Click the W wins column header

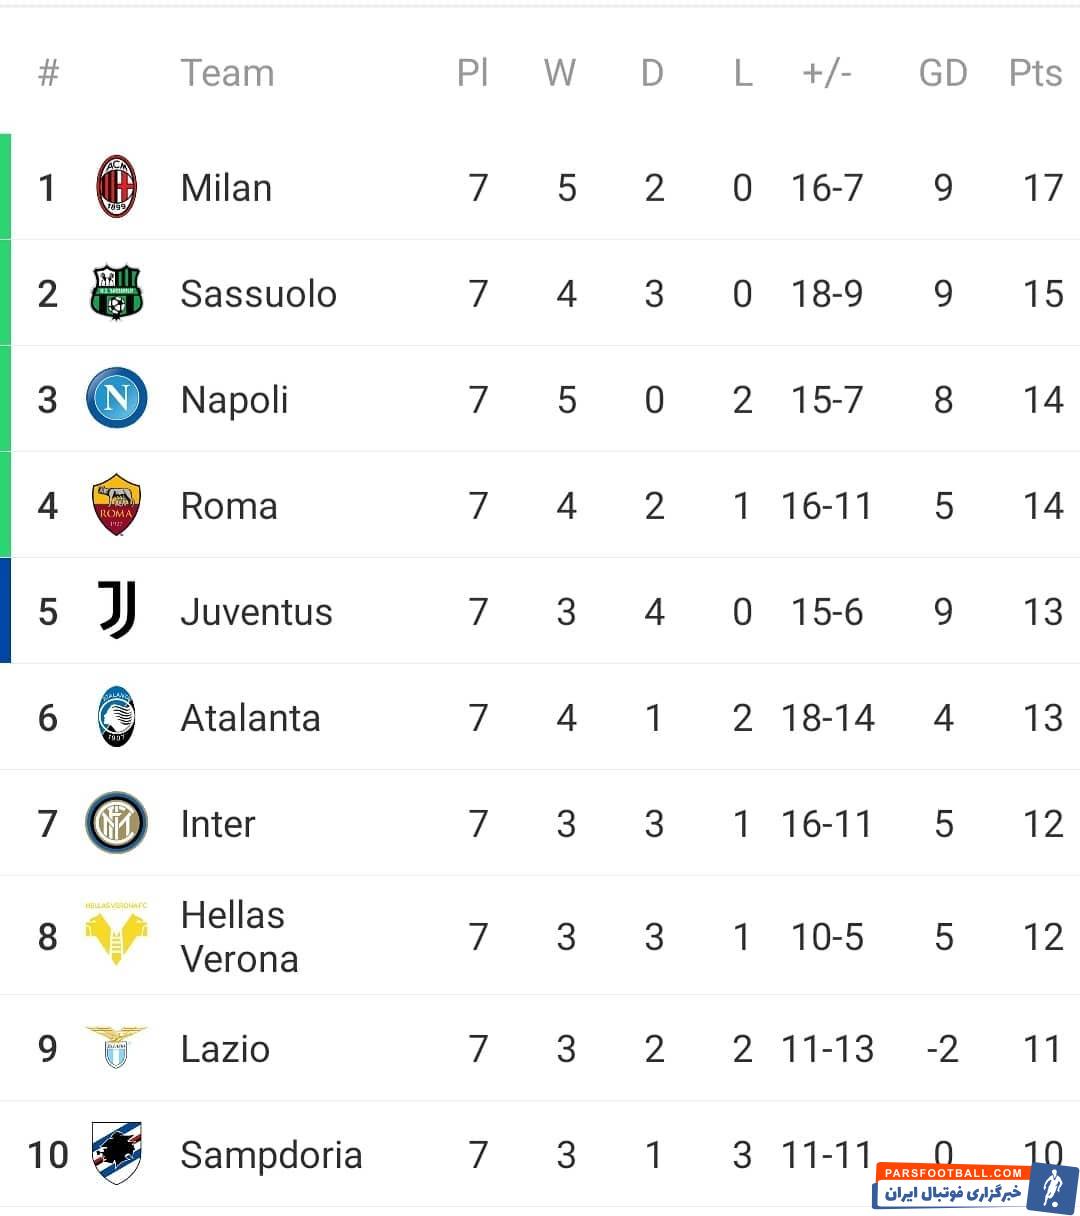[560, 73]
